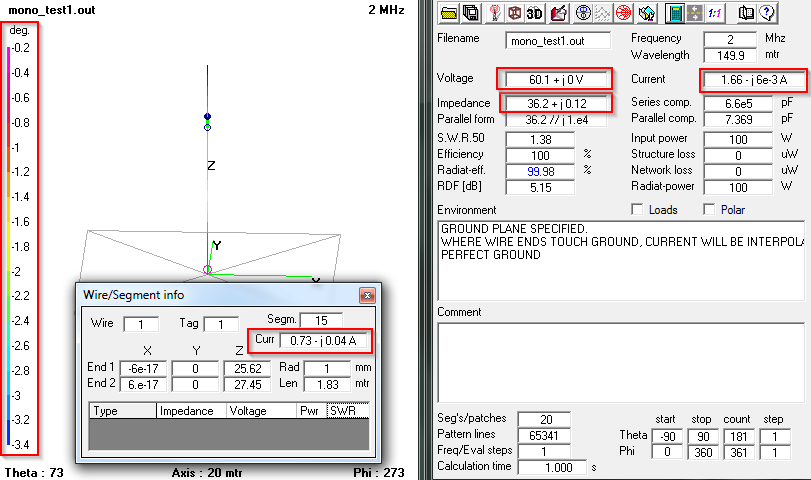Click the RDF [dB] field 5.15
This screenshot has height=480, width=811.
540,187
